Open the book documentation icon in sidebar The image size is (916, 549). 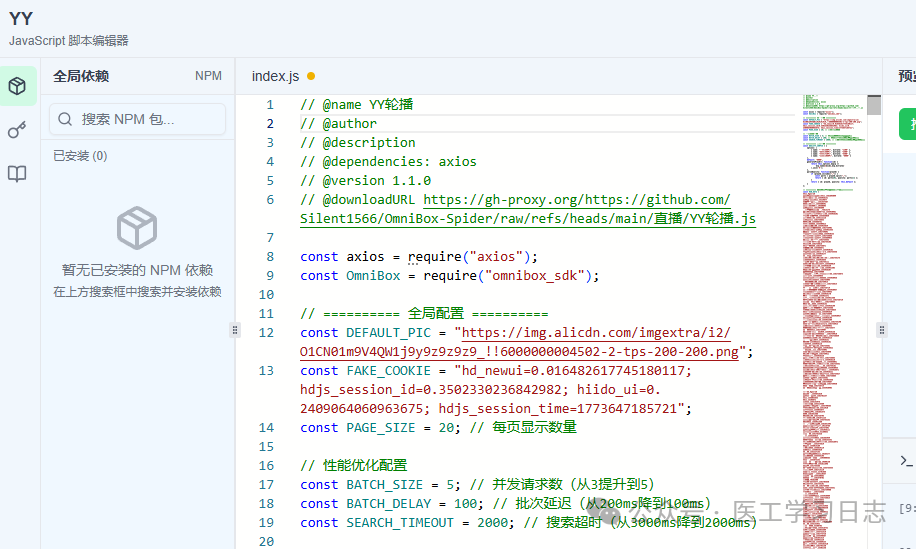[17, 174]
